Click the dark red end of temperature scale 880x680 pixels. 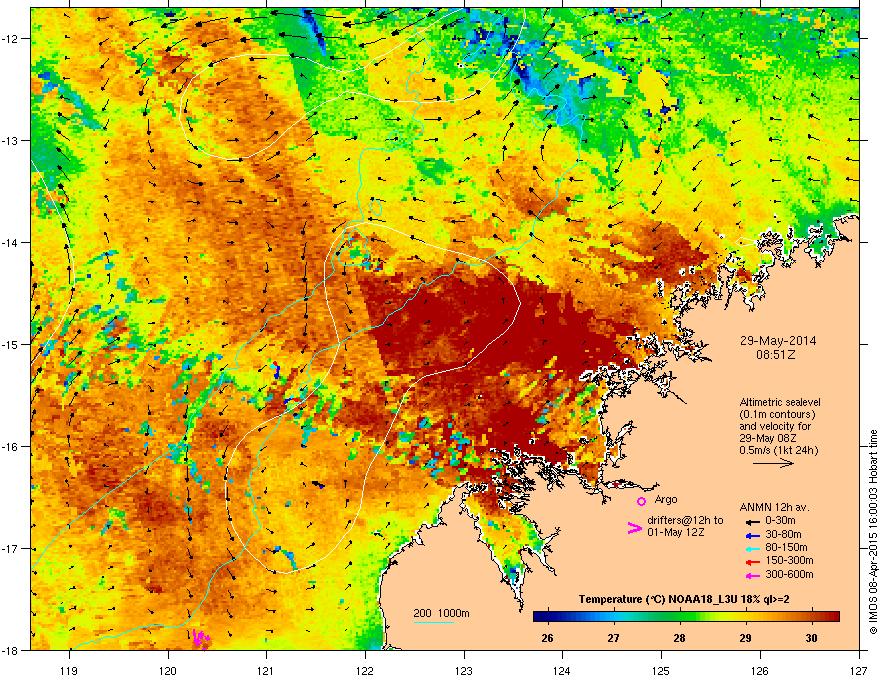point(832,617)
